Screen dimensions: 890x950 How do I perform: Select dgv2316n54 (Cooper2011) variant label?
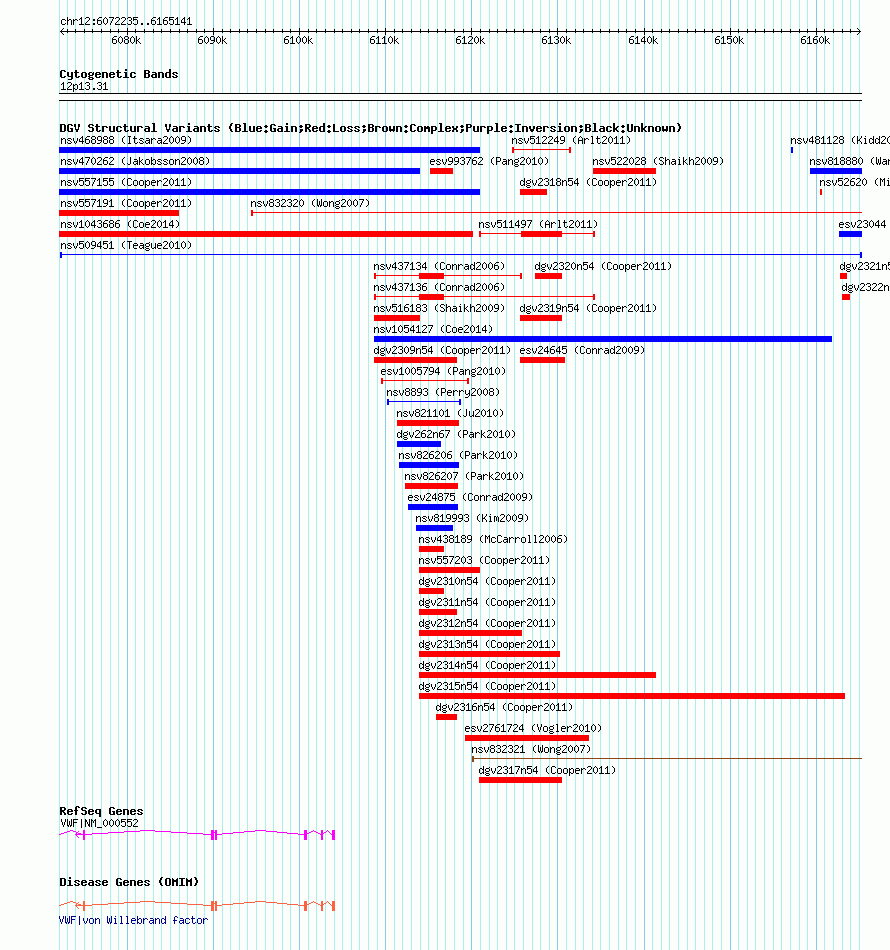pyautogui.click(x=504, y=708)
